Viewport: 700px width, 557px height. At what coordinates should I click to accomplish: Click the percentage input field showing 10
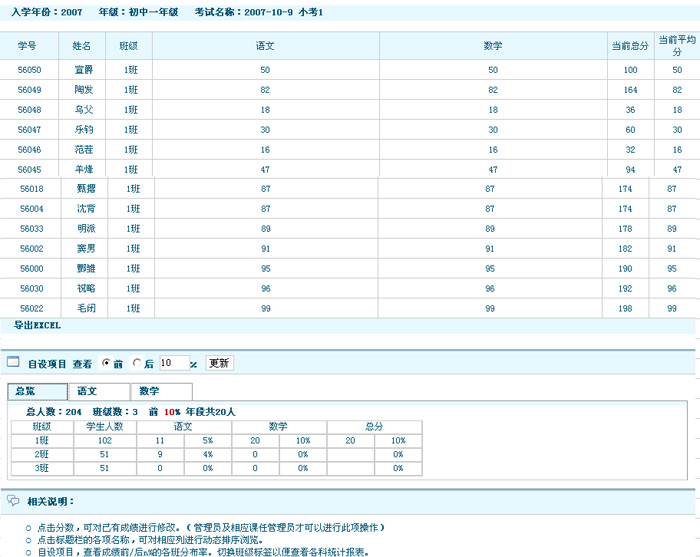tap(172, 363)
